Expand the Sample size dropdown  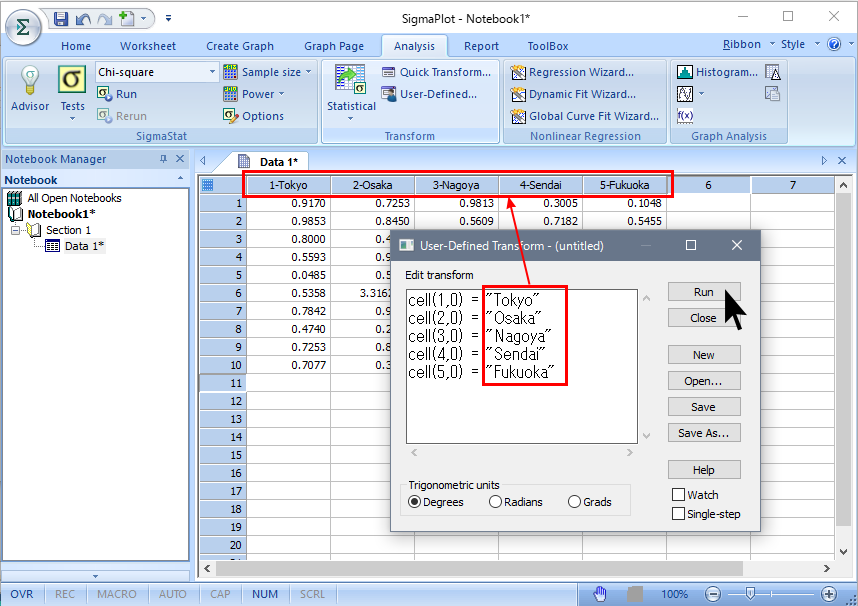pyautogui.click(x=309, y=72)
